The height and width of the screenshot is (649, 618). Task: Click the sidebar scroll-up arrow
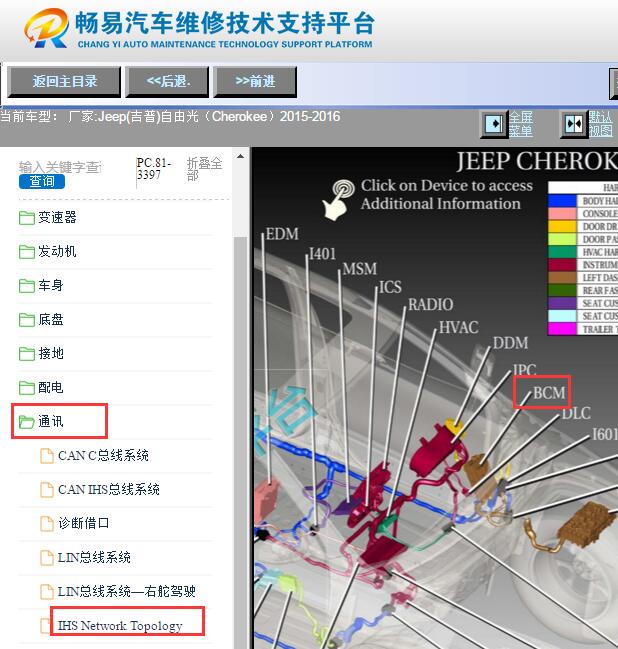pos(240,157)
